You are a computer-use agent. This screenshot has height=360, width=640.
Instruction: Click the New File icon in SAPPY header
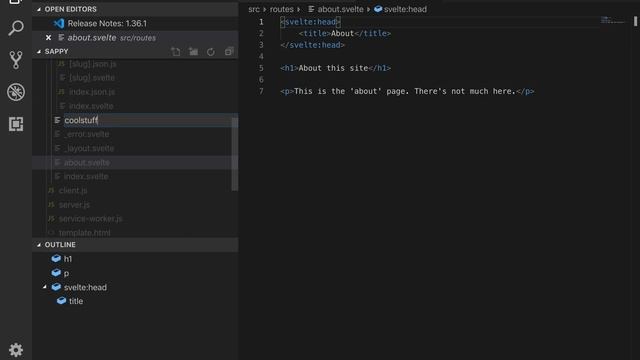point(176,51)
